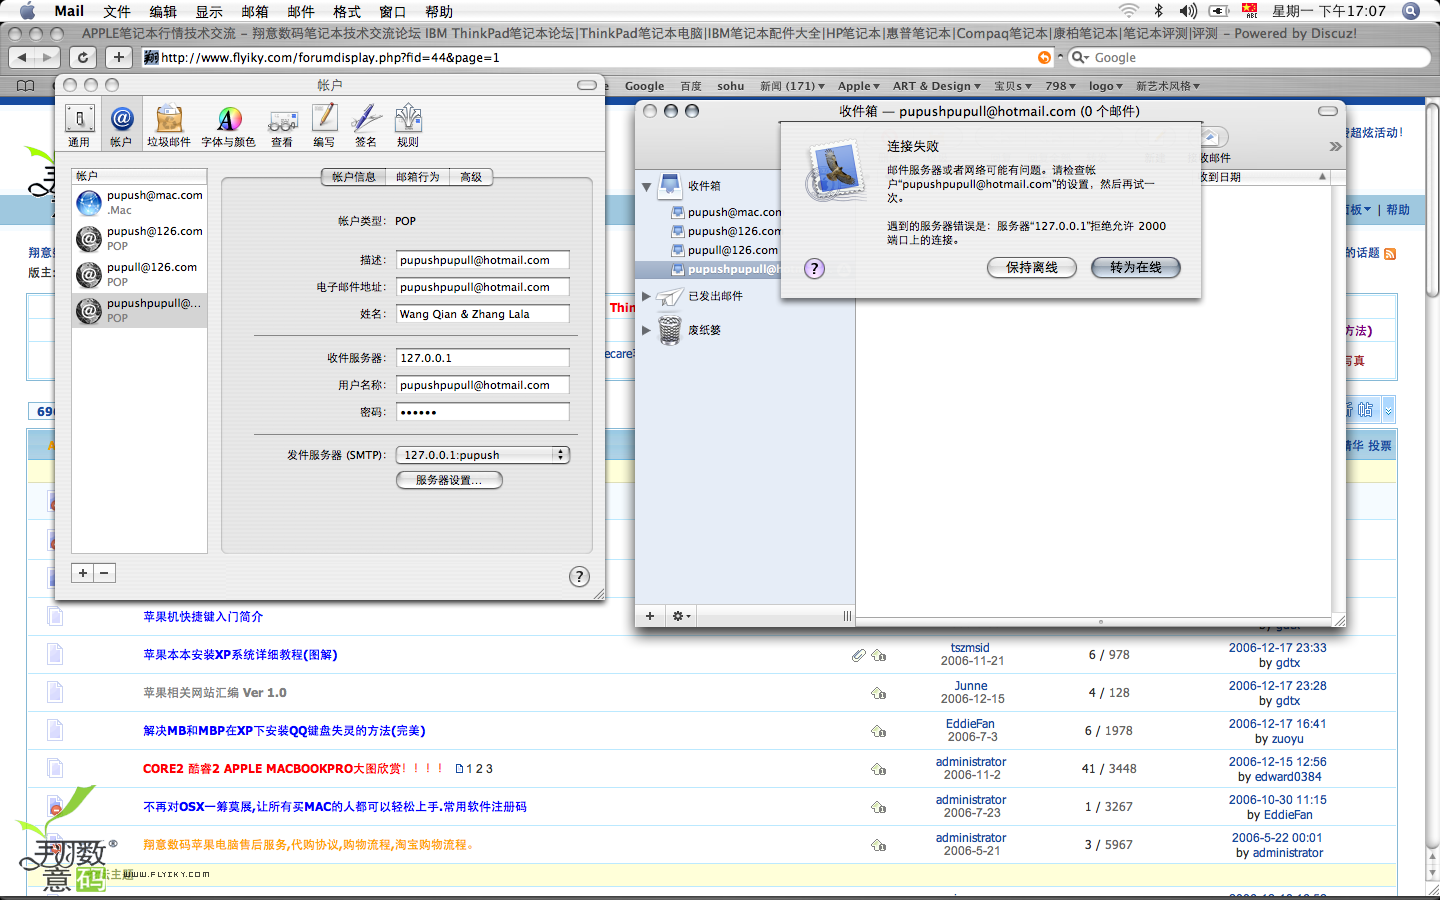This screenshot has width=1440, height=900.
Task: Click the 收件服务器 incoming server field
Action: tap(483, 358)
